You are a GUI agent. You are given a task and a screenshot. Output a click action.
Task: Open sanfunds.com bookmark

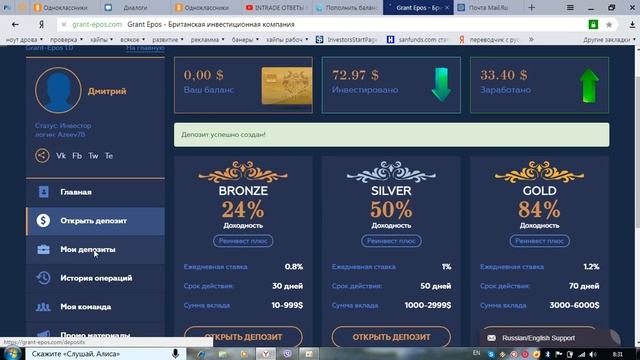pos(417,40)
